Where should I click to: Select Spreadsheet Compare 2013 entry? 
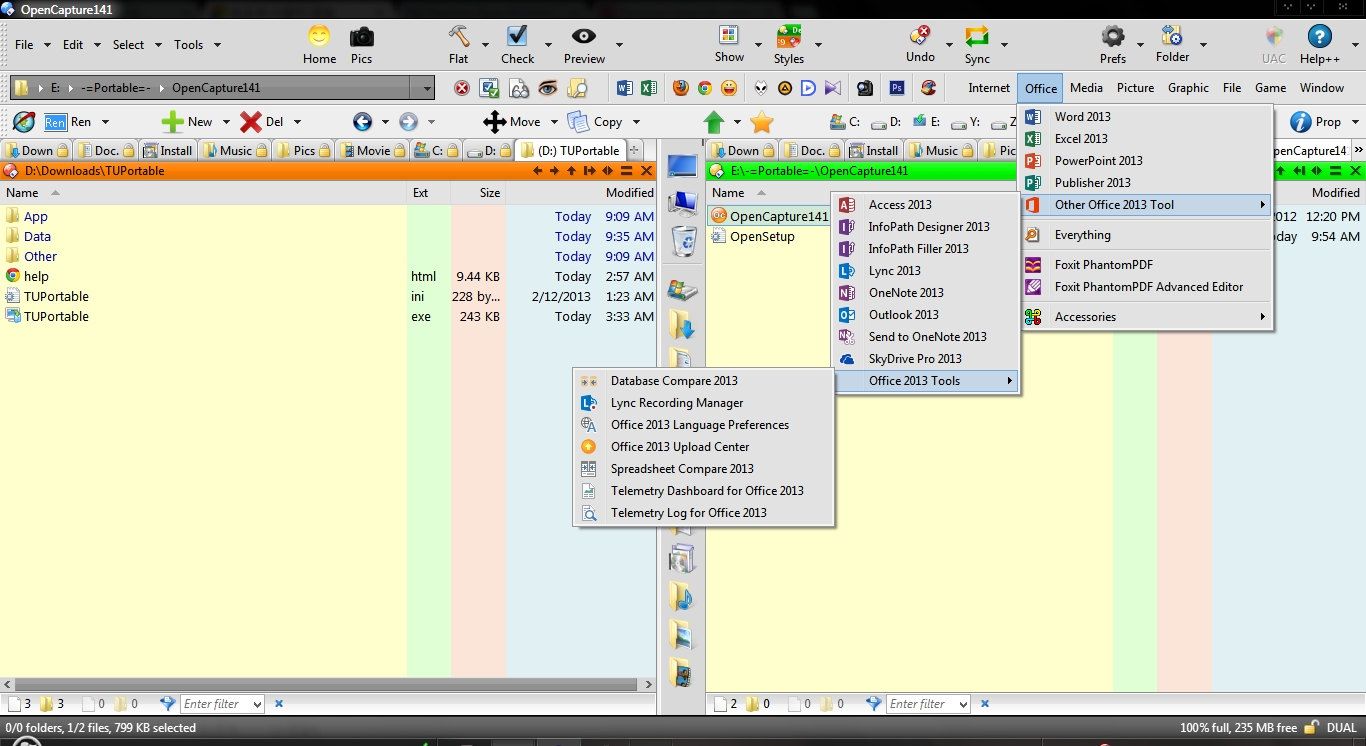(x=704, y=469)
